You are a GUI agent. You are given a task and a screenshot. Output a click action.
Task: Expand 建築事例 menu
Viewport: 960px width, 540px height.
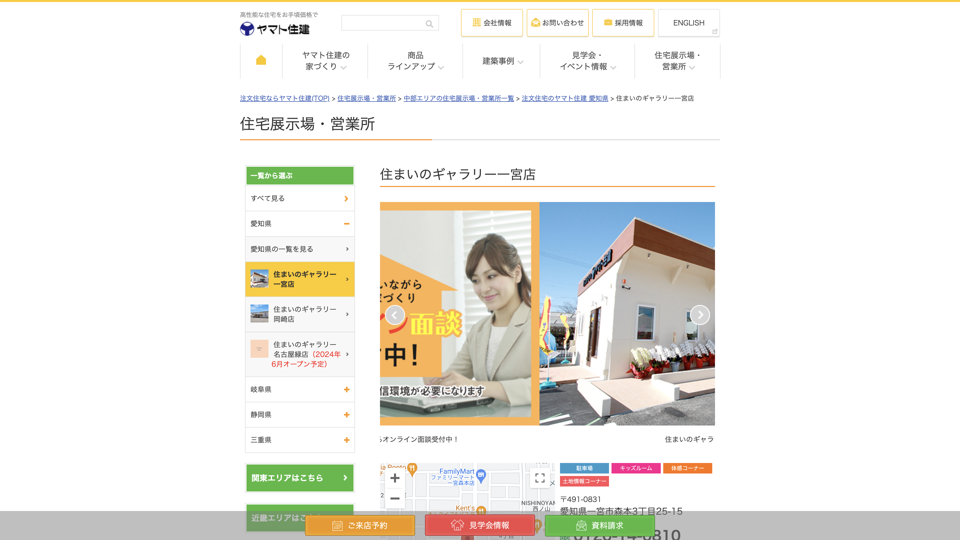coord(501,61)
